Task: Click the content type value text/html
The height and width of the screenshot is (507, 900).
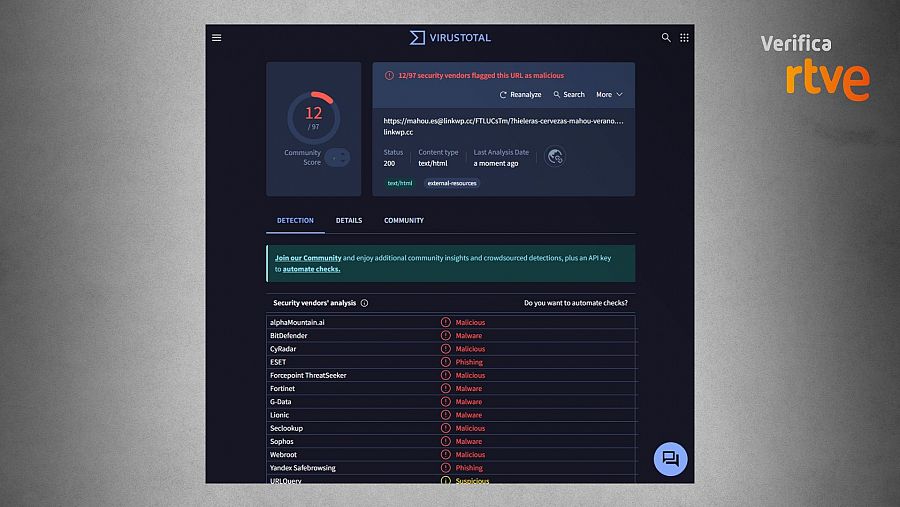Action: [x=433, y=164]
